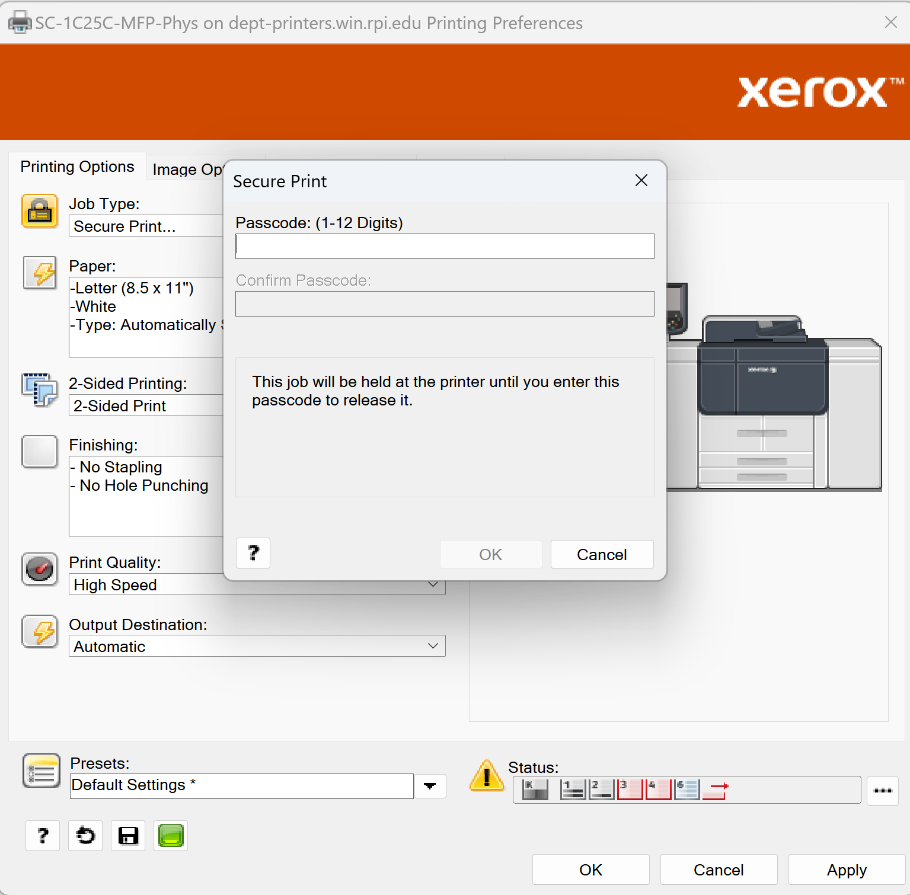The height and width of the screenshot is (895, 910).
Task: Click the 2-Sided Printing pages icon
Action: [x=39, y=389]
